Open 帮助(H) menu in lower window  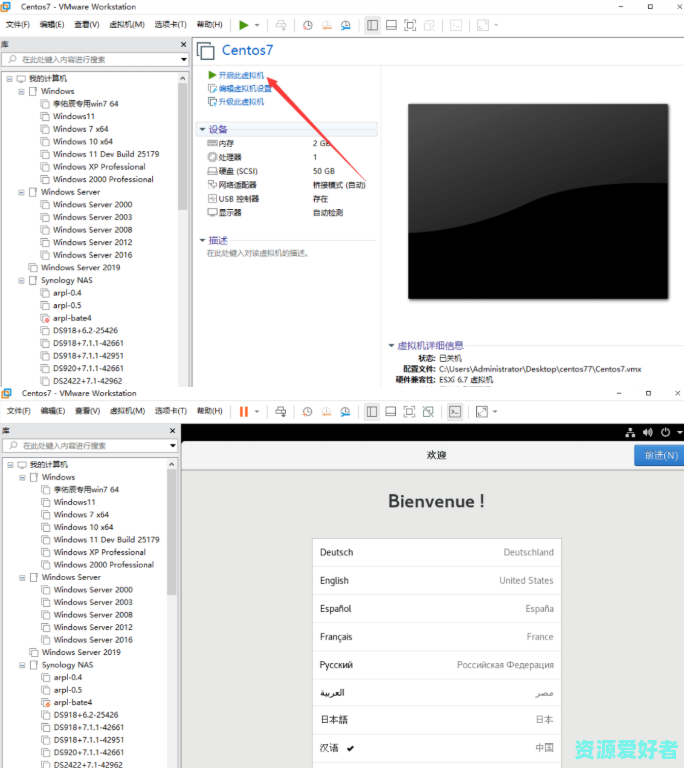210,411
